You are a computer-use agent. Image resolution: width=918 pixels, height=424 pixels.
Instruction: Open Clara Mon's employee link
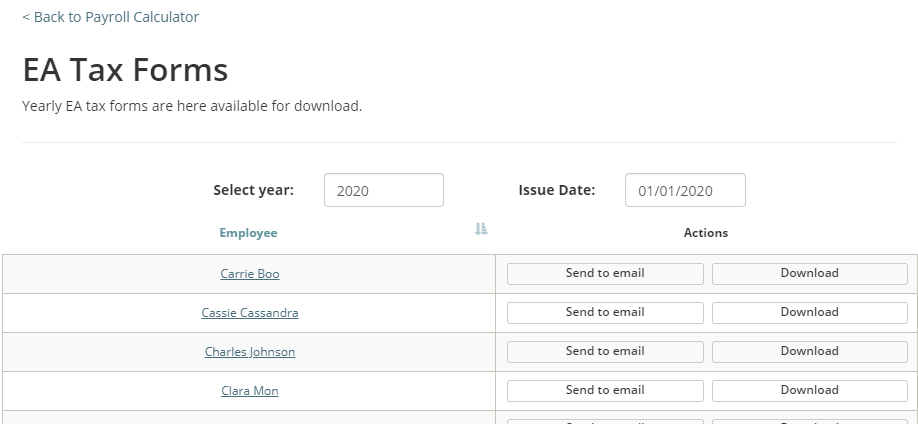click(250, 391)
